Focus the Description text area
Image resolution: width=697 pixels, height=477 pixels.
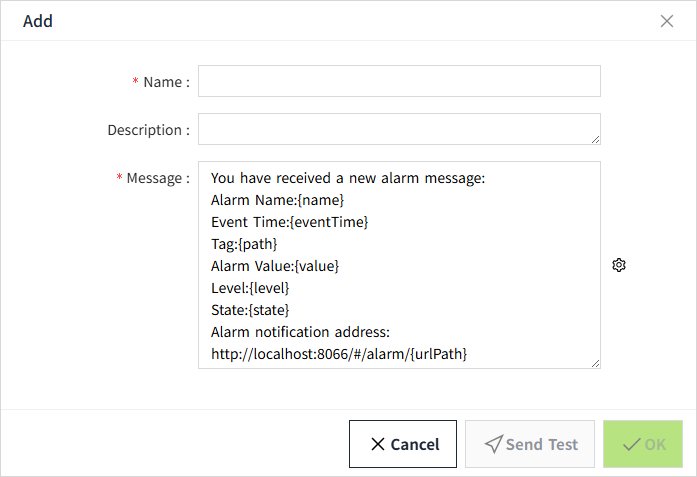(399, 129)
